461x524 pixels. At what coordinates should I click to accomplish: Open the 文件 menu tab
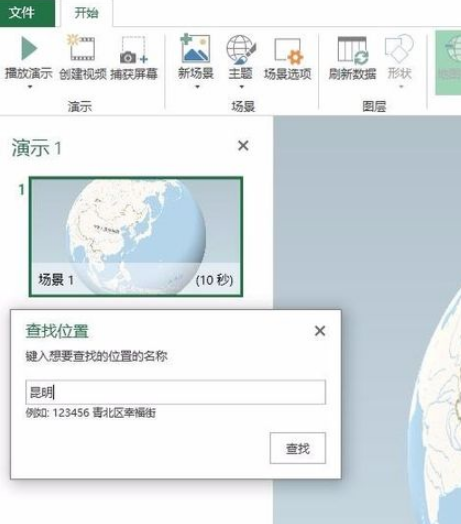(27, 13)
